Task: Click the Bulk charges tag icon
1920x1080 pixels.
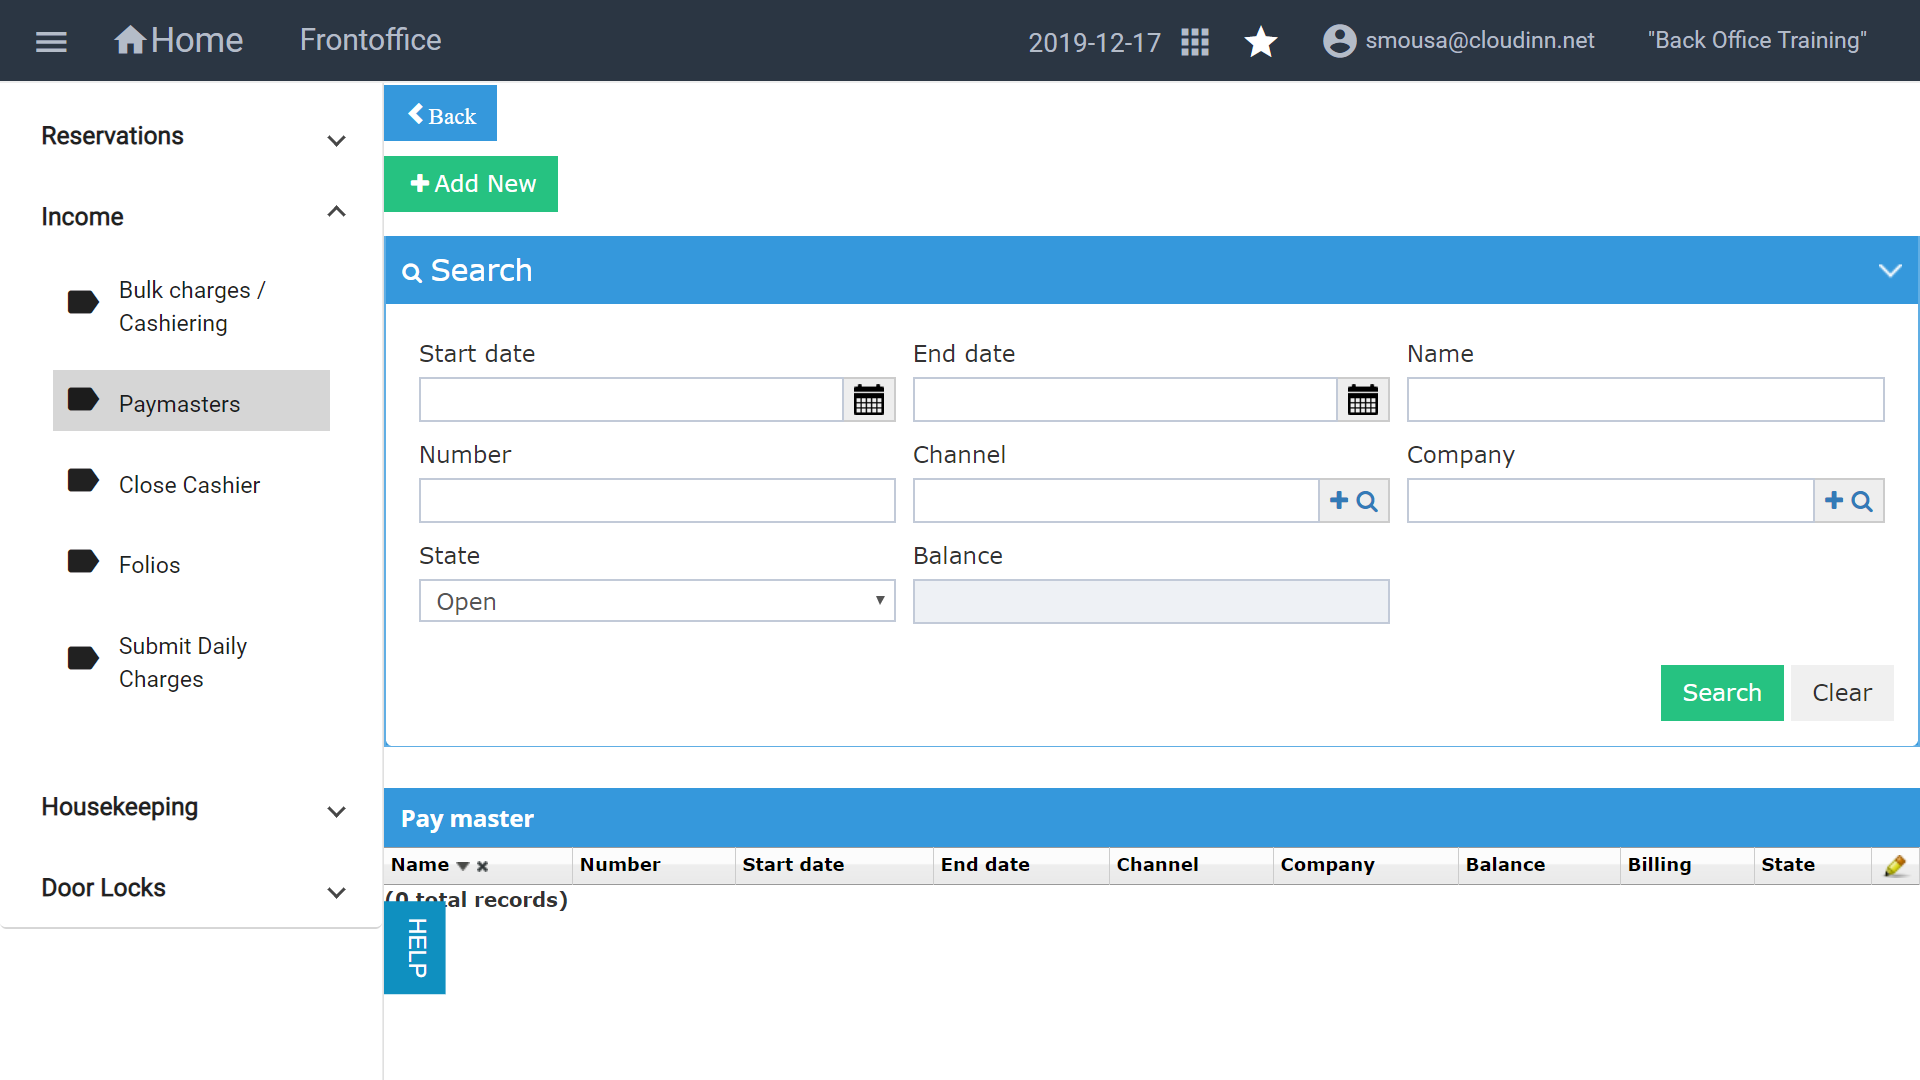Action: [x=83, y=302]
